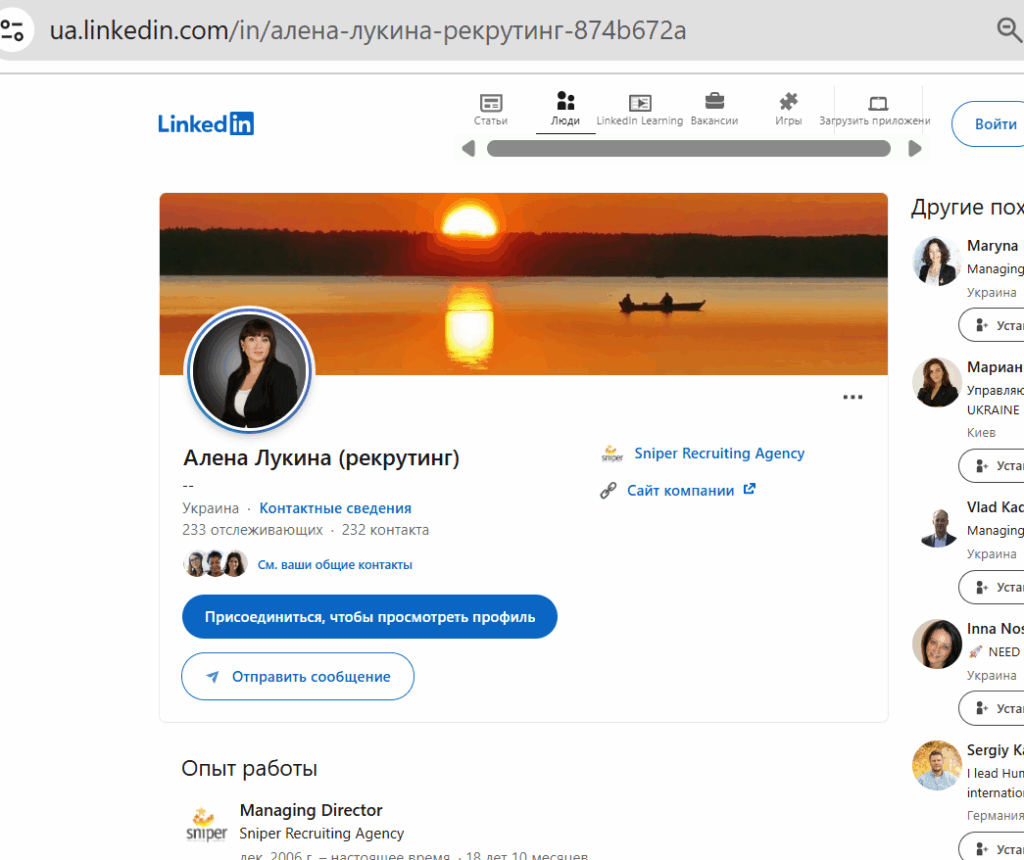Open Sergiy's profile name link
This screenshot has height=860, width=1024.
[995, 750]
